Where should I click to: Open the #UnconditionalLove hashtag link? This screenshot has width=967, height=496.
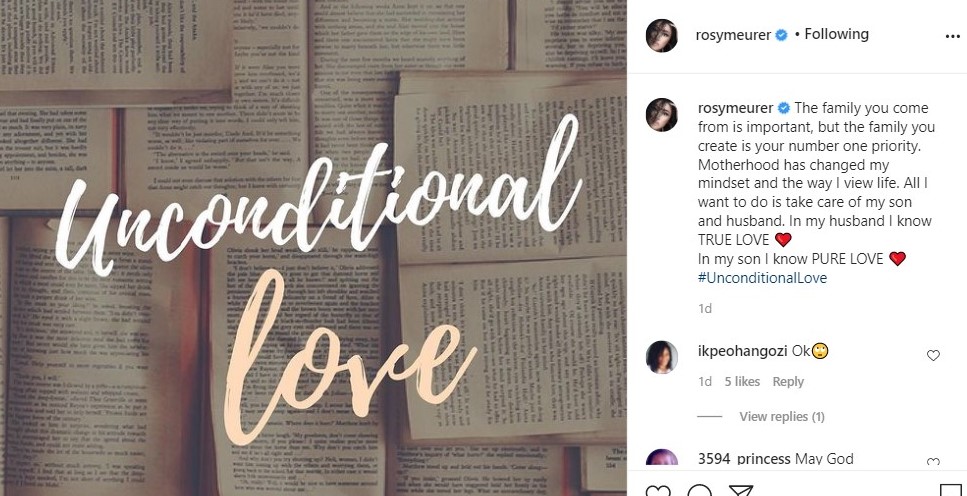pyautogui.click(x=762, y=278)
